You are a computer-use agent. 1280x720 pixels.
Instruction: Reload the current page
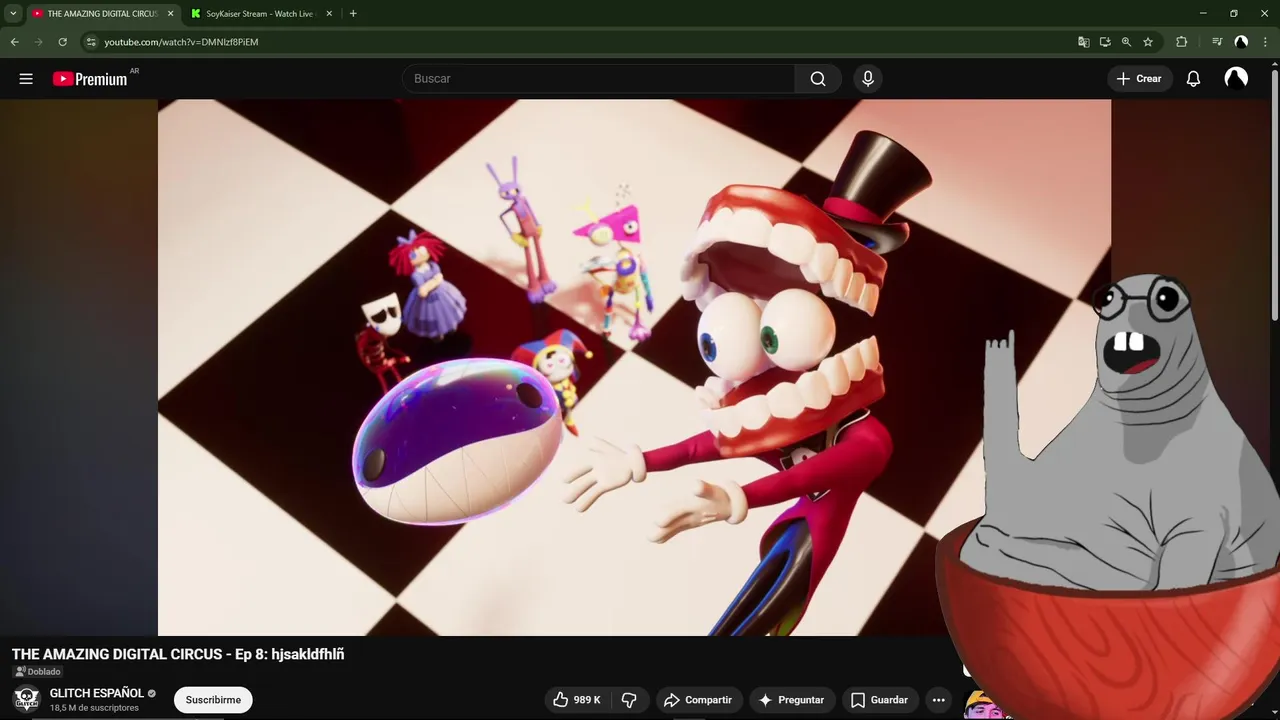62,42
